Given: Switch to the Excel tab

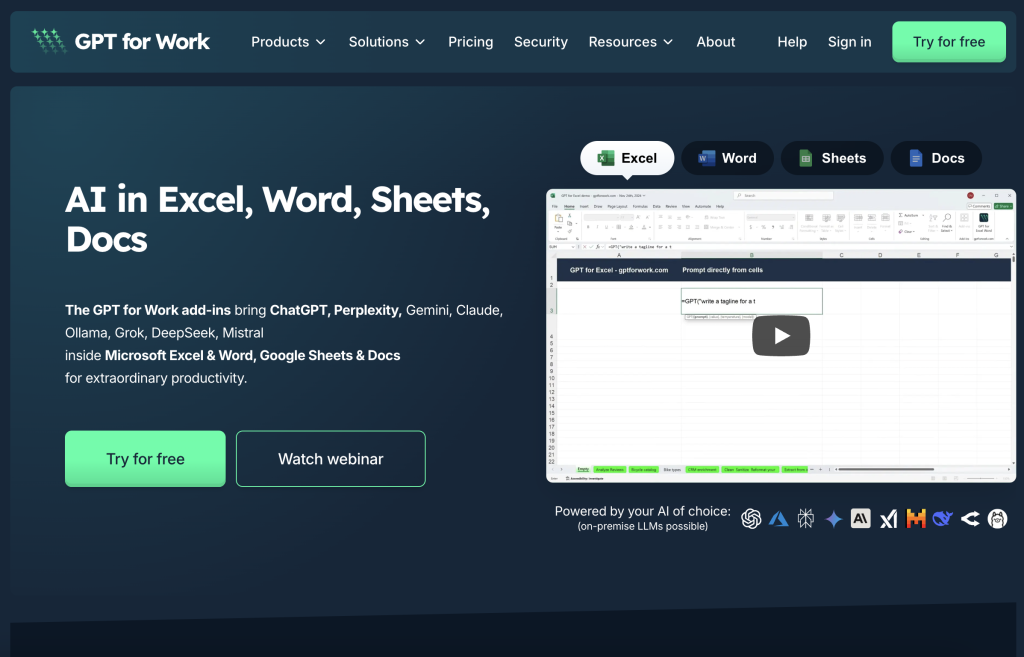Looking at the screenshot, I should 627,158.
